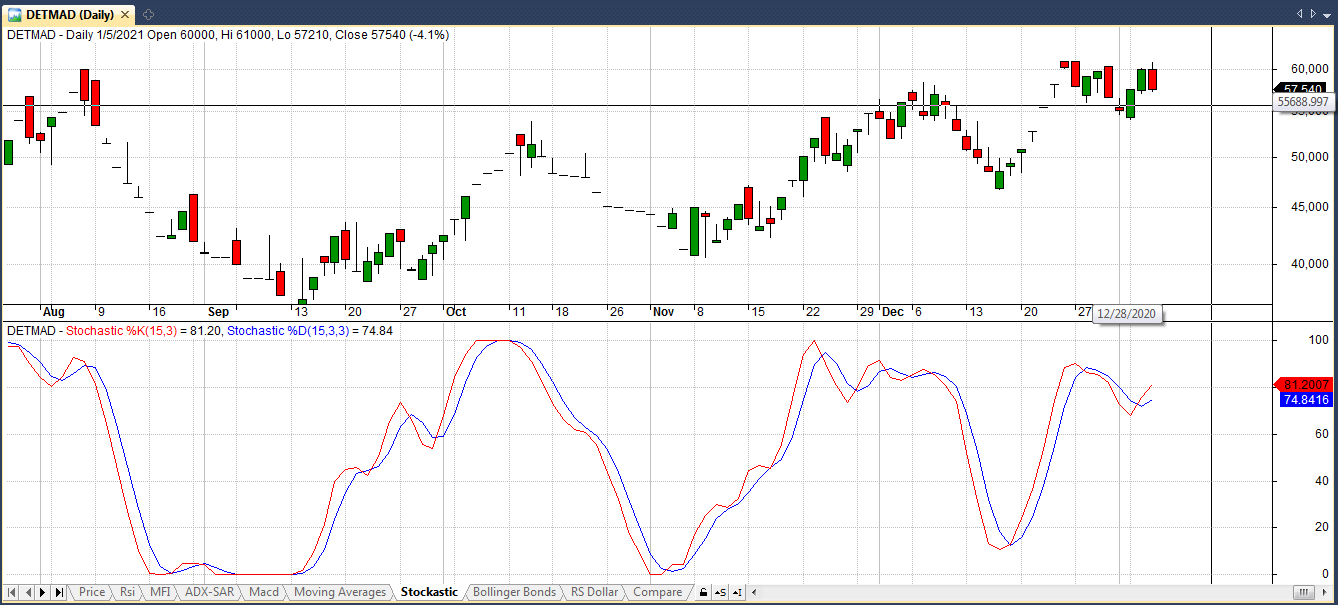Image resolution: width=1338 pixels, height=605 pixels.
Task: Jump to the last chart sheet
Action: [59, 593]
